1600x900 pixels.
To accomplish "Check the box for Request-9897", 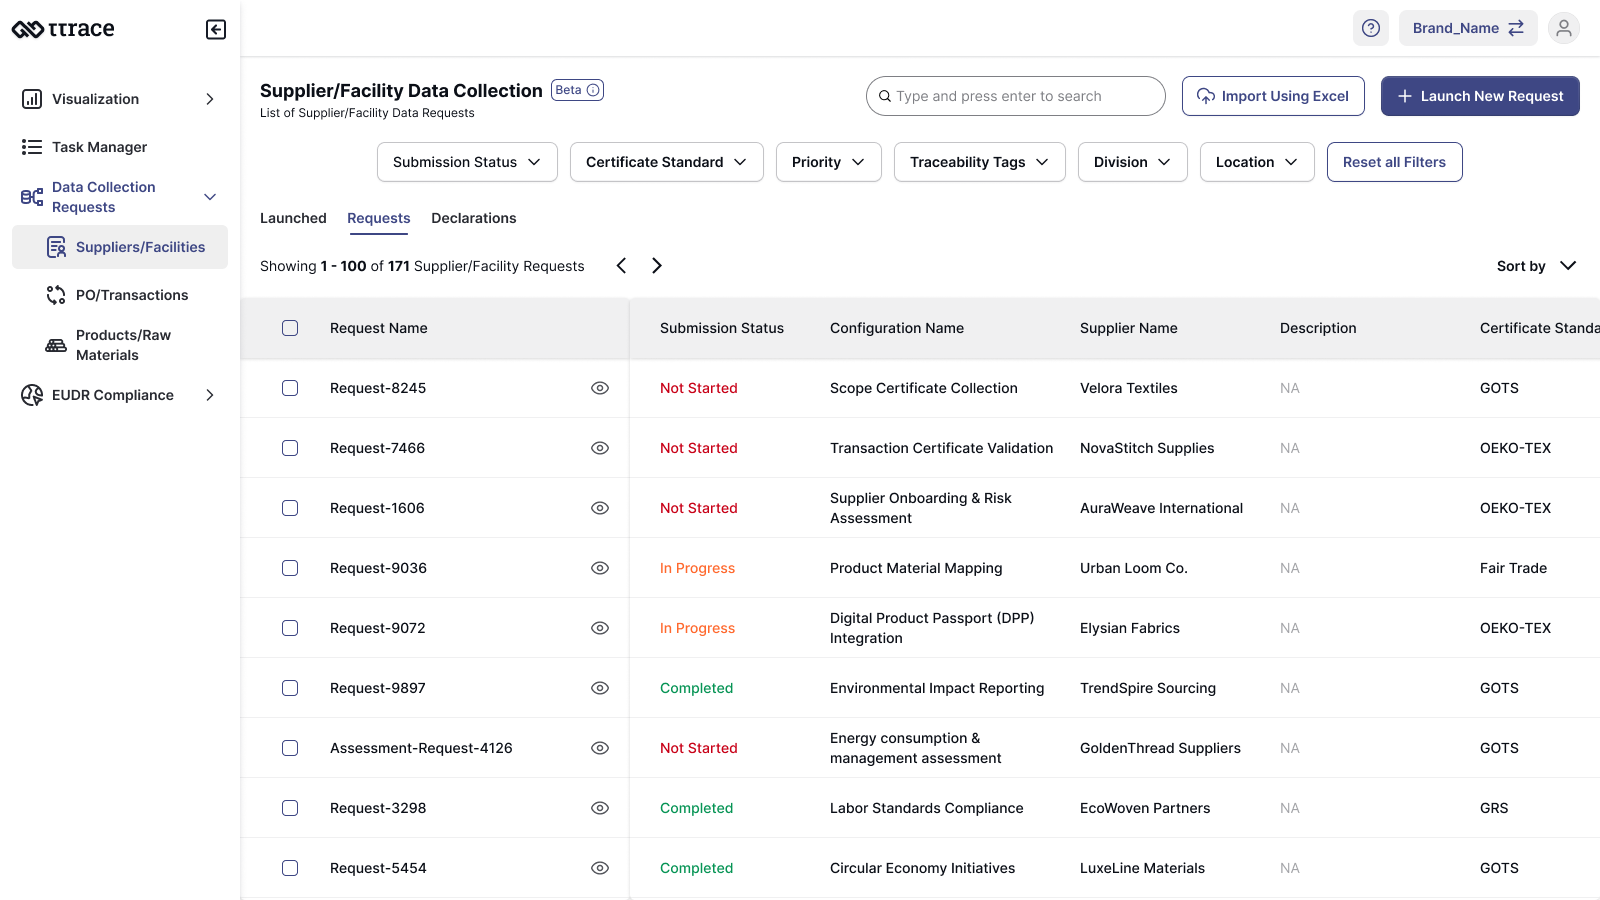I will (x=290, y=688).
